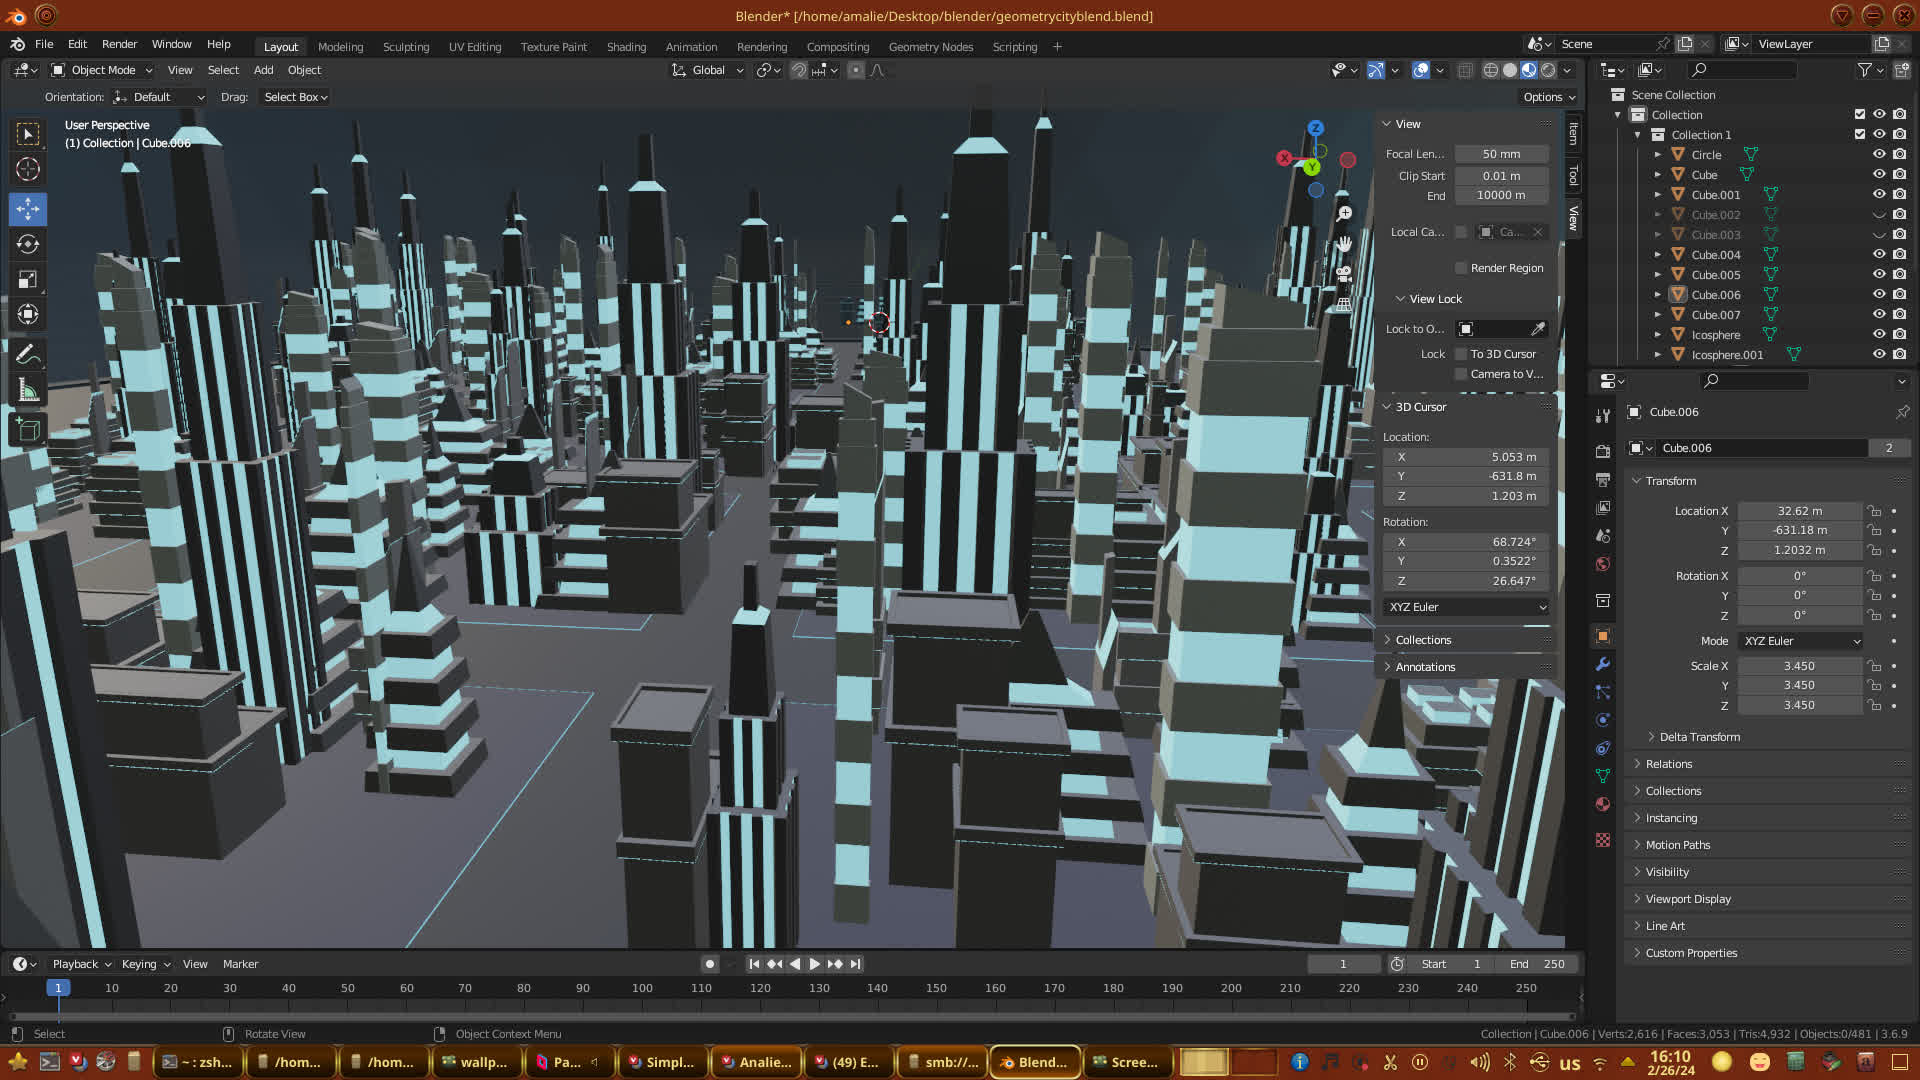Click the Cursor tool icon
This screenshot has width=1920, height=1080.
pyautogui.click(x=28, y=169)
